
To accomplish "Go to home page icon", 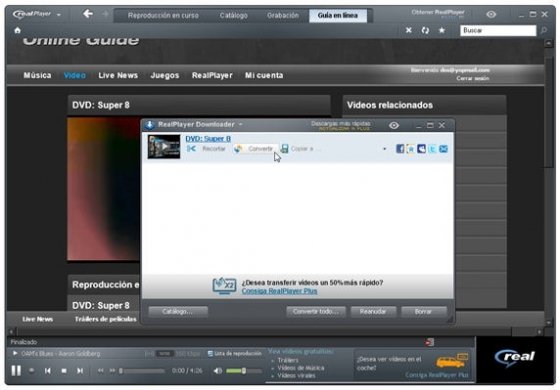I will click(x=18, y=30).
